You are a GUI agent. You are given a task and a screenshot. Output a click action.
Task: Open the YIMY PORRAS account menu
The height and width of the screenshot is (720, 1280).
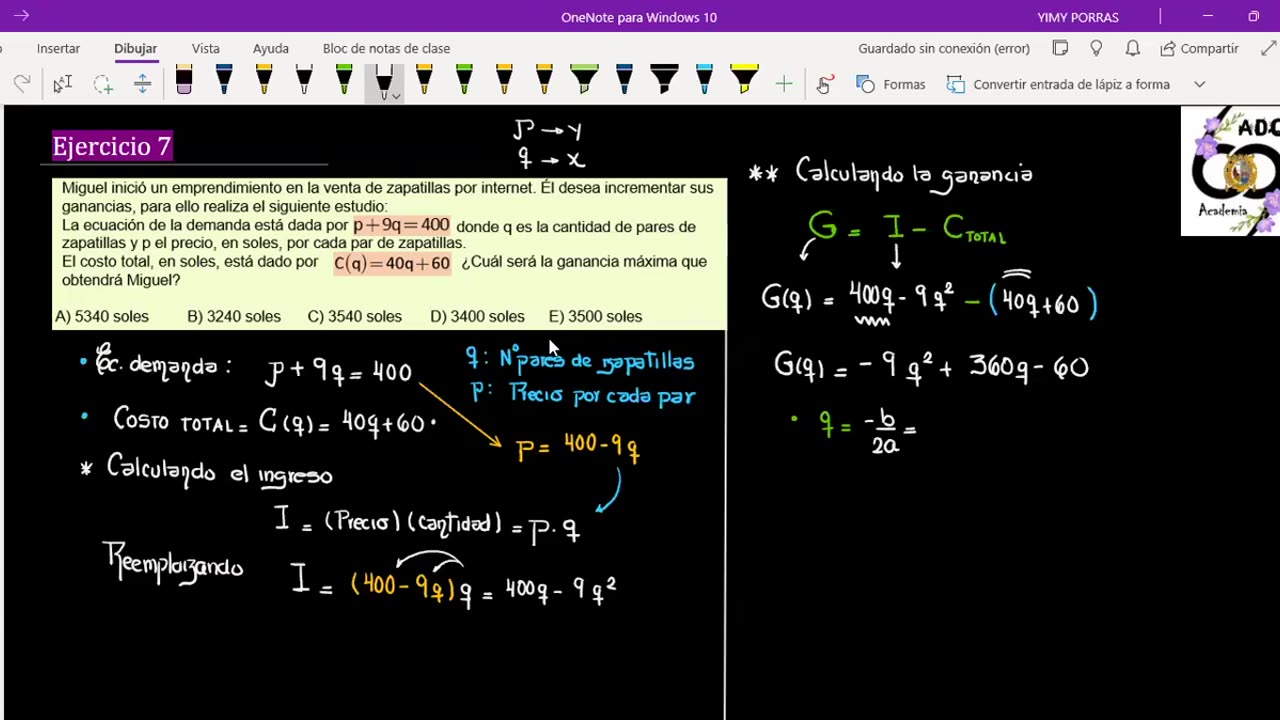[1078, 17]
